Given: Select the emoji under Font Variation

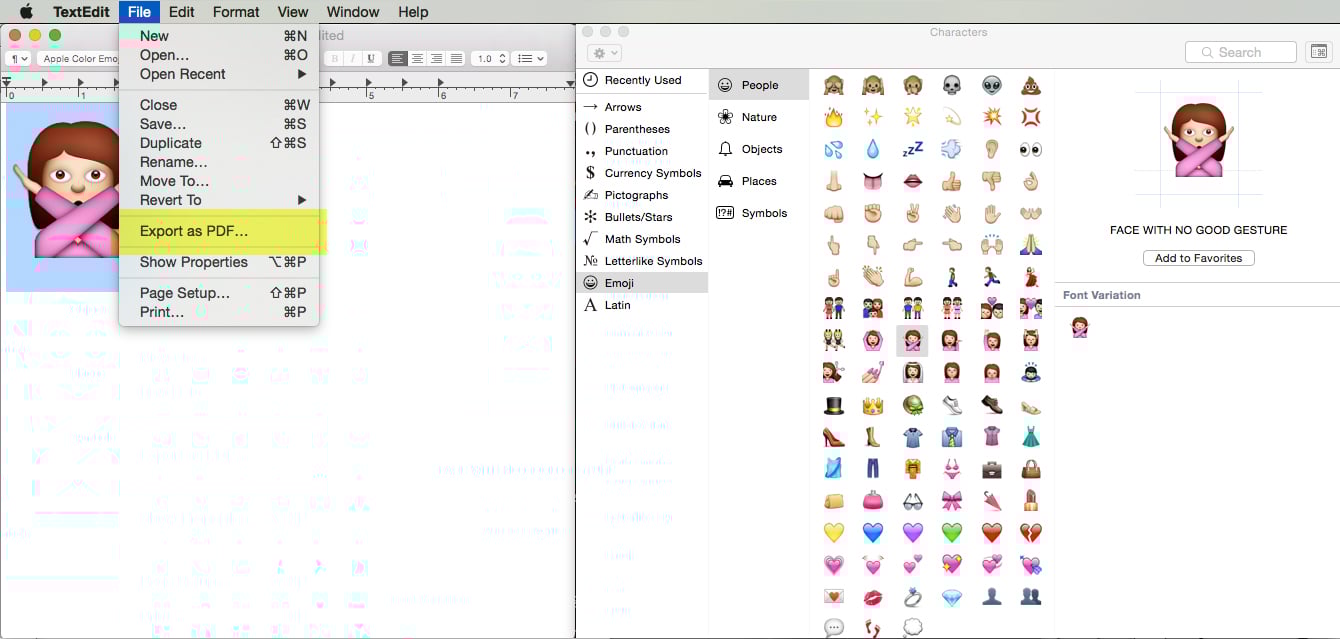Looking at the screenshot, I should (x=1080, y=327).
